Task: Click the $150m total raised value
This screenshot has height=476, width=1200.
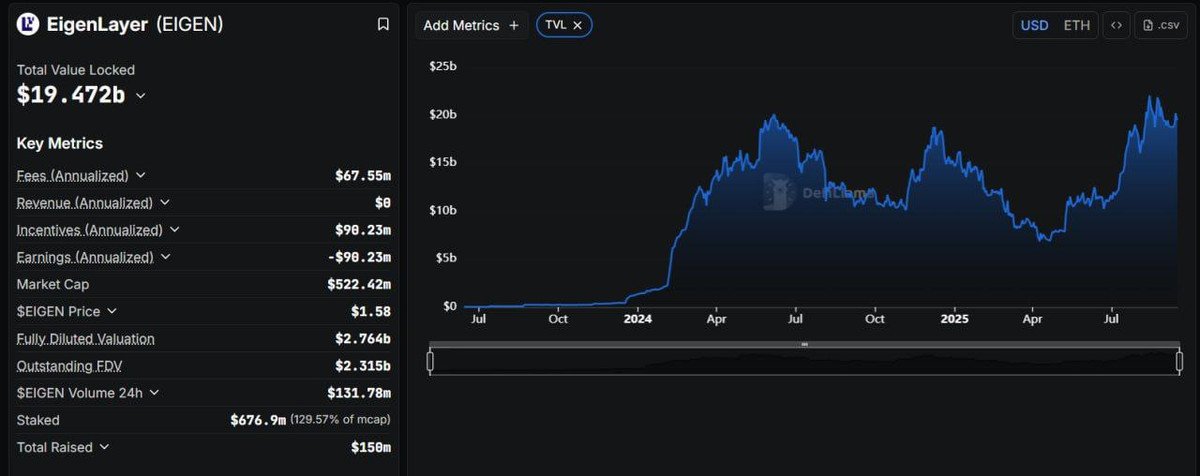Action: 371,447
